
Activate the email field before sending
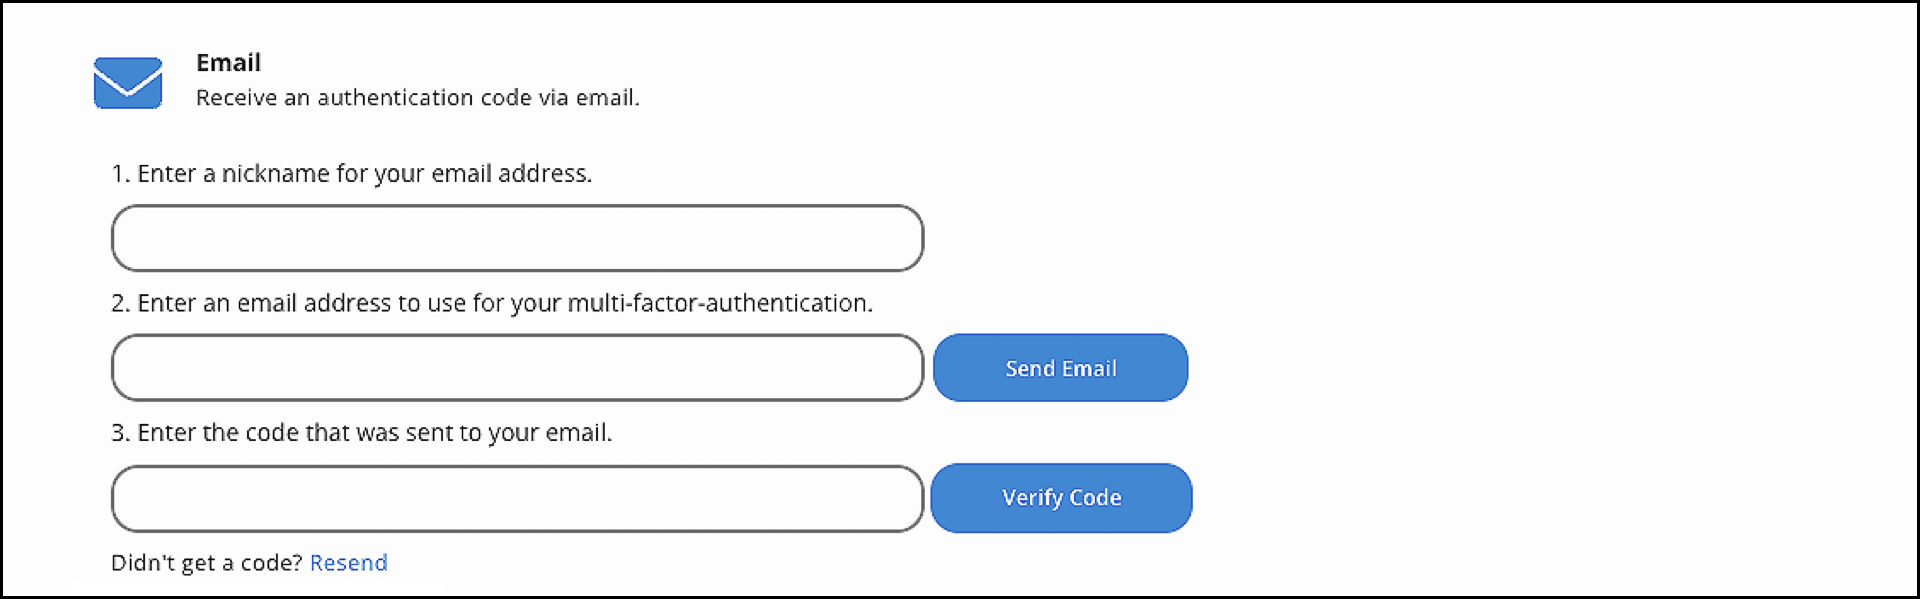click(516, 368)
